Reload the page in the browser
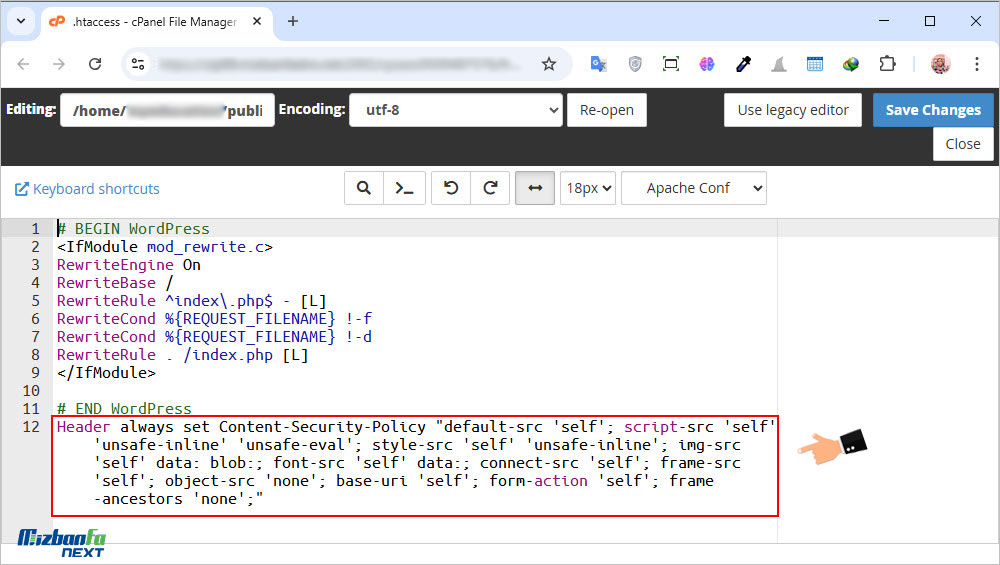 click(x=95, y=64)
